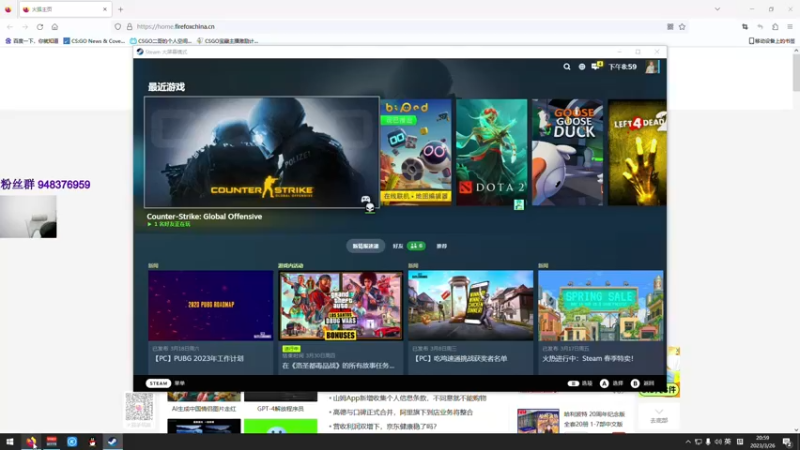This screenshot has height=450, width=800.
Task: Open Windows Start menu
Action: click(x=10, y=442)
